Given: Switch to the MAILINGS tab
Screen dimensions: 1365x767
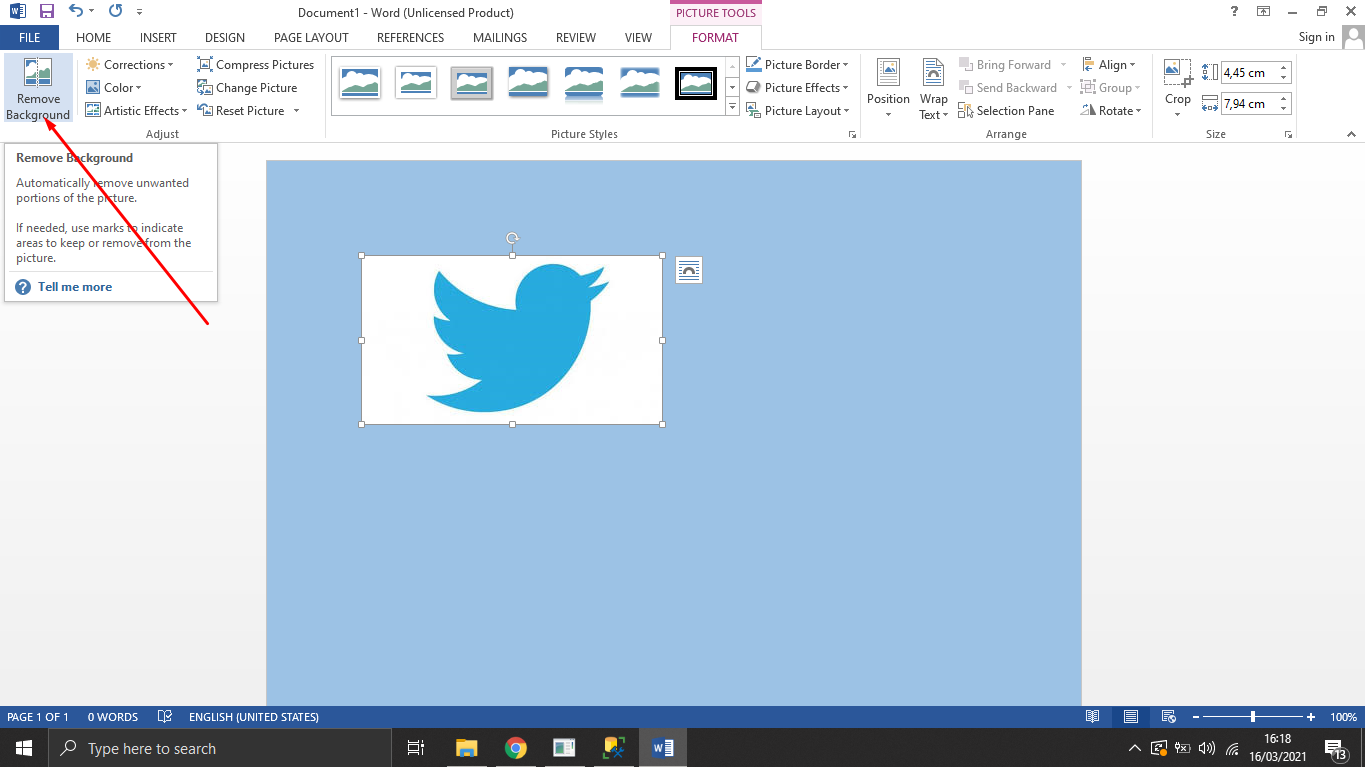Looking at the screenshot, I should click(x=500, y=38).
